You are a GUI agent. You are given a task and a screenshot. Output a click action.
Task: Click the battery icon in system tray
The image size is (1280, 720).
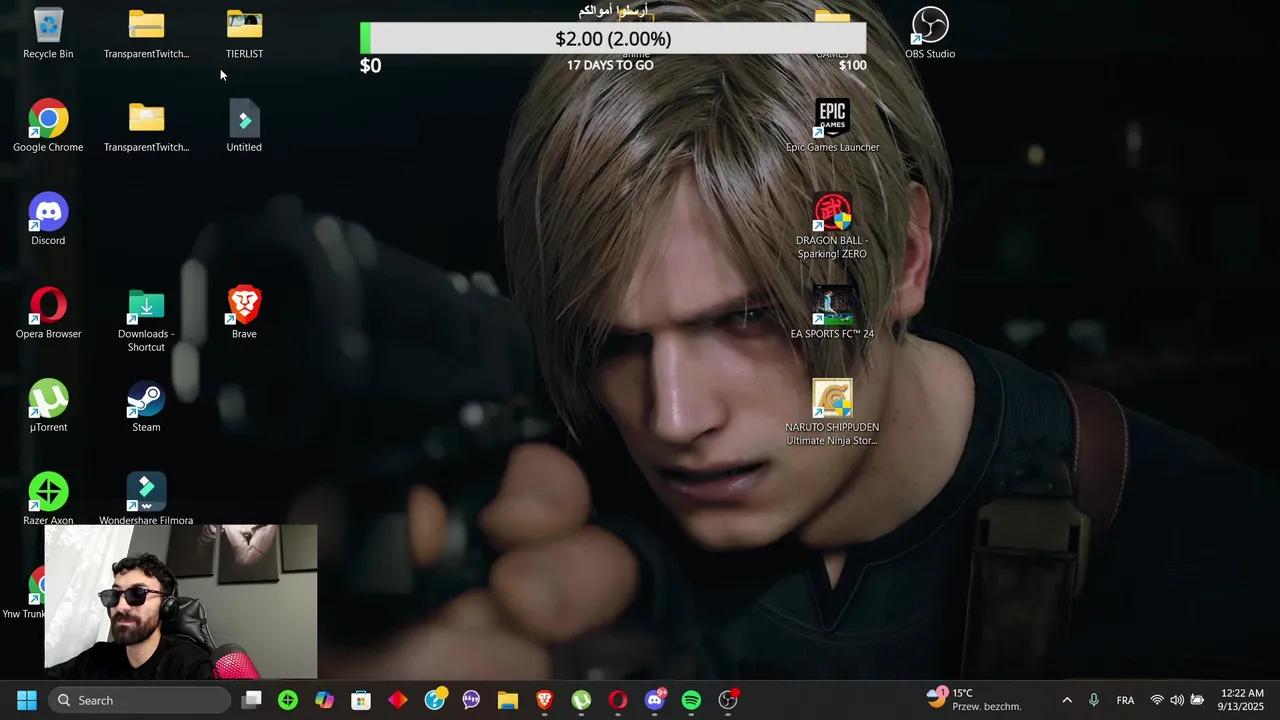(1197, 700)
